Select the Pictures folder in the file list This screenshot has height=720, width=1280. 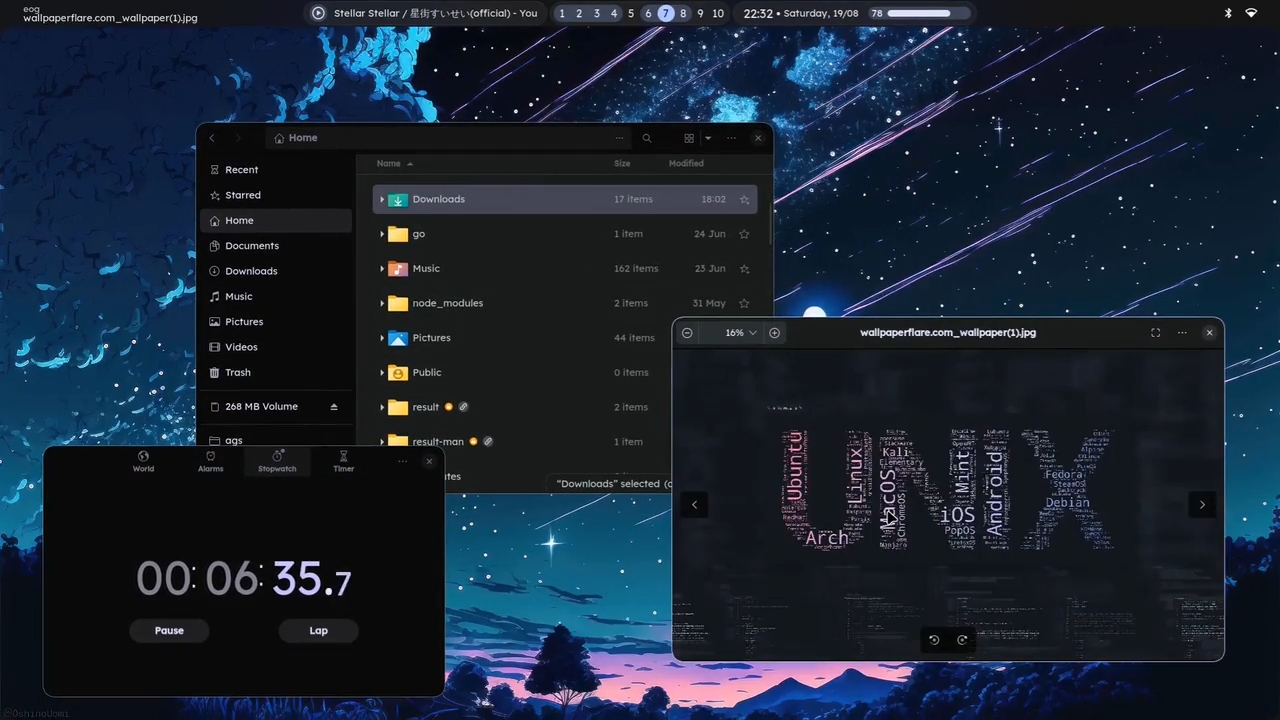click(565, 338)
